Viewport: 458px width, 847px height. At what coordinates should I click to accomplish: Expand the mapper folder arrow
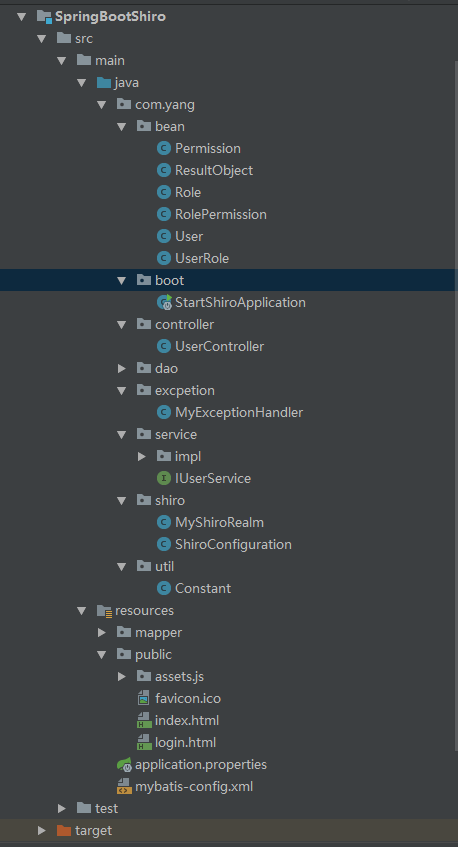pos(102,633)
